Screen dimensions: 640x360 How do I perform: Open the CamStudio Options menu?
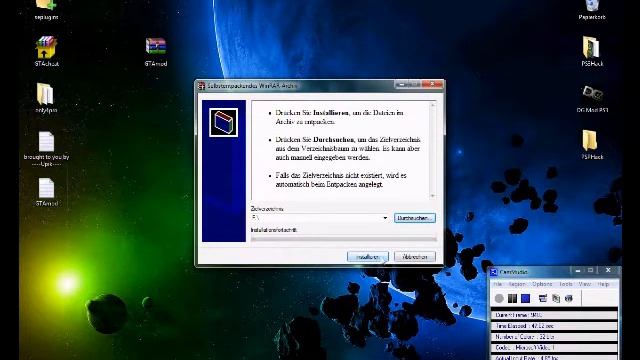point(542,284)
